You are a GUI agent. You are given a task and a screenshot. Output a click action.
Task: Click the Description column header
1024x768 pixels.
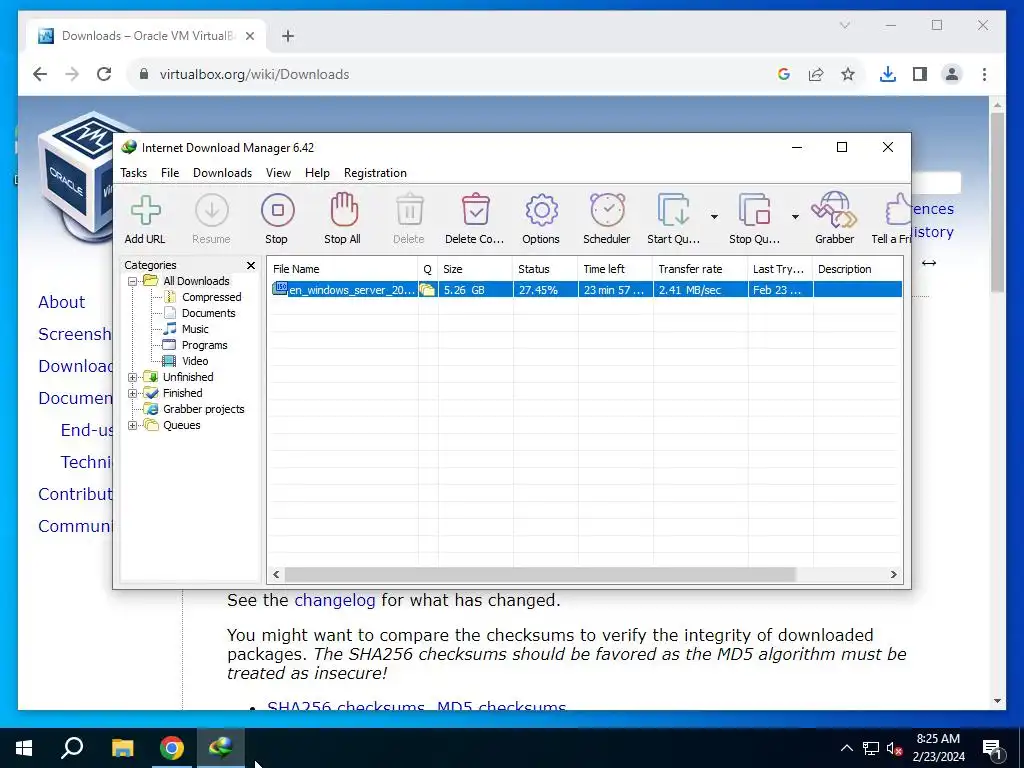pyautogui.click(x=857, y=269)
